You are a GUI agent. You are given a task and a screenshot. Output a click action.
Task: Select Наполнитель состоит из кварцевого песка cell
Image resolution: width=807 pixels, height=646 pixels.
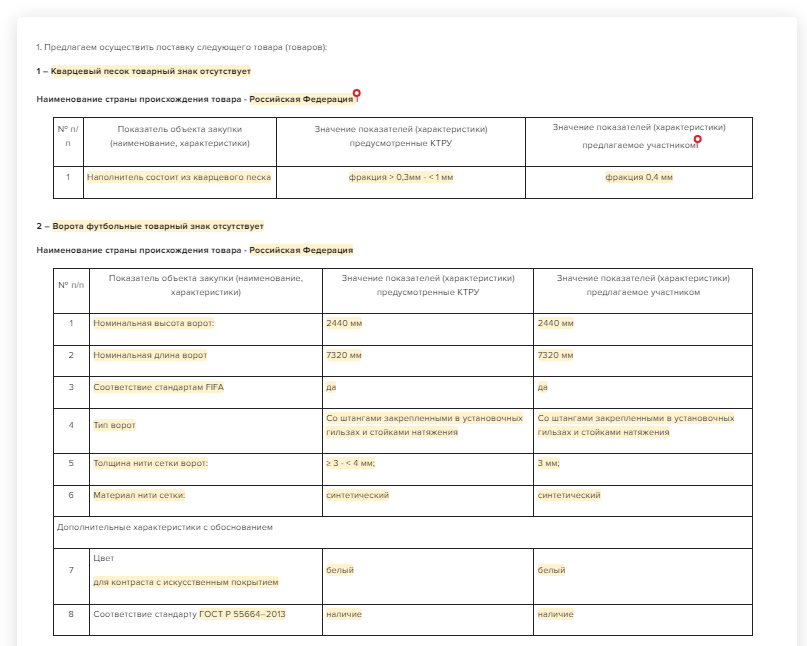pyautogui.click(x=179, y=177)
